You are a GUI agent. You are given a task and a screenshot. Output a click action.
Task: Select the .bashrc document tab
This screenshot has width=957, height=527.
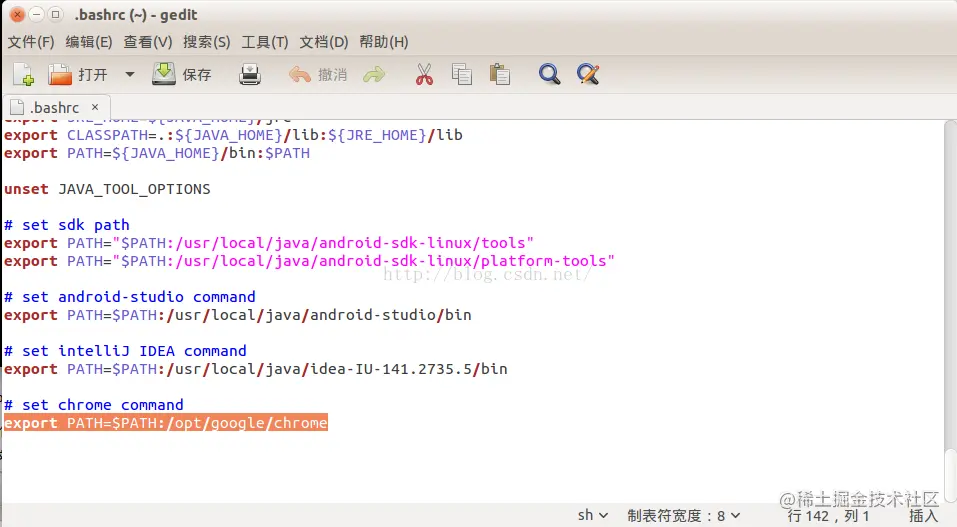[56, 107]
